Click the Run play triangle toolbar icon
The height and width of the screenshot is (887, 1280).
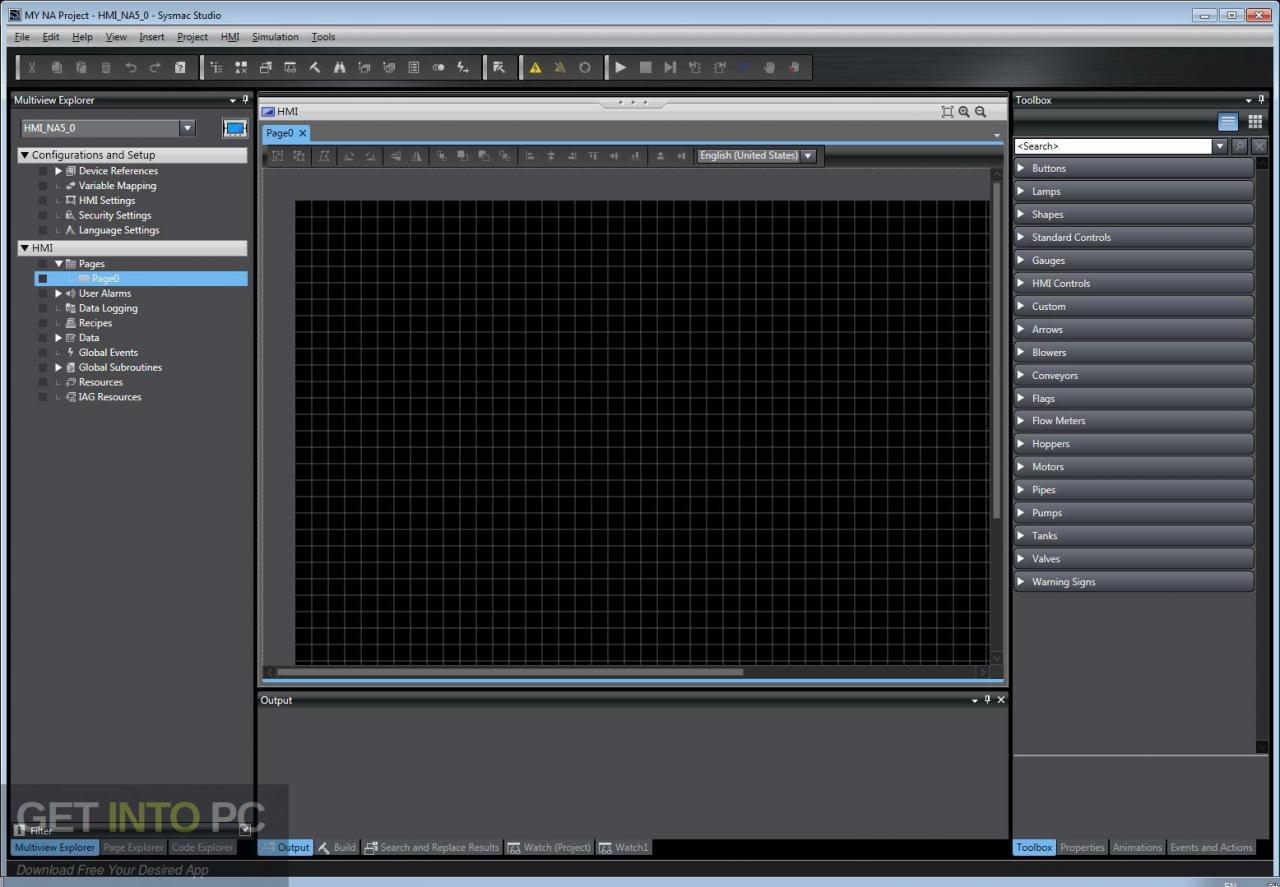click(621, 67)
